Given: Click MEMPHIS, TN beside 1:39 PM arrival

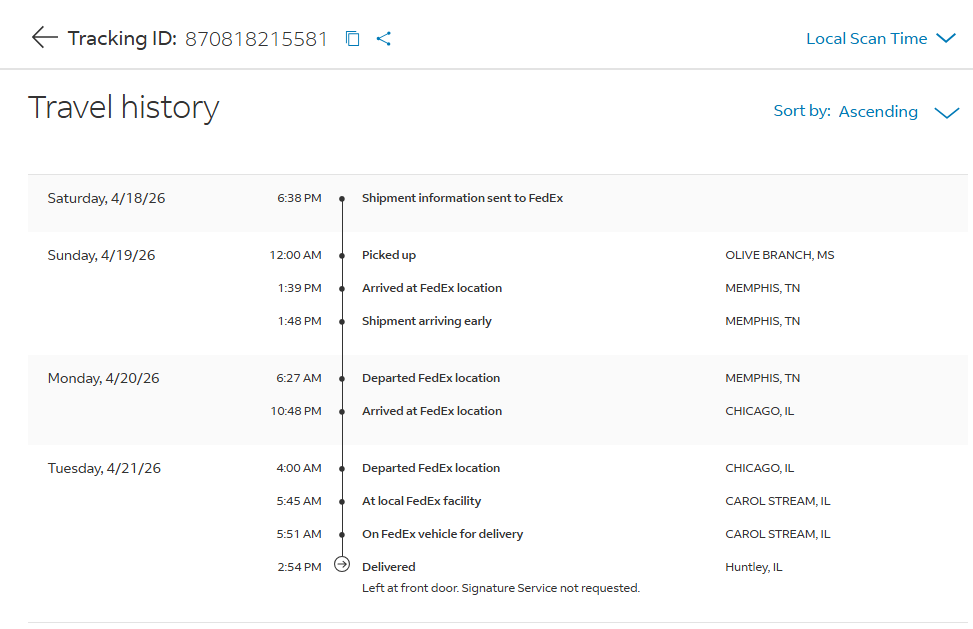Looking at the screenshot, I should tap(763, 288).
